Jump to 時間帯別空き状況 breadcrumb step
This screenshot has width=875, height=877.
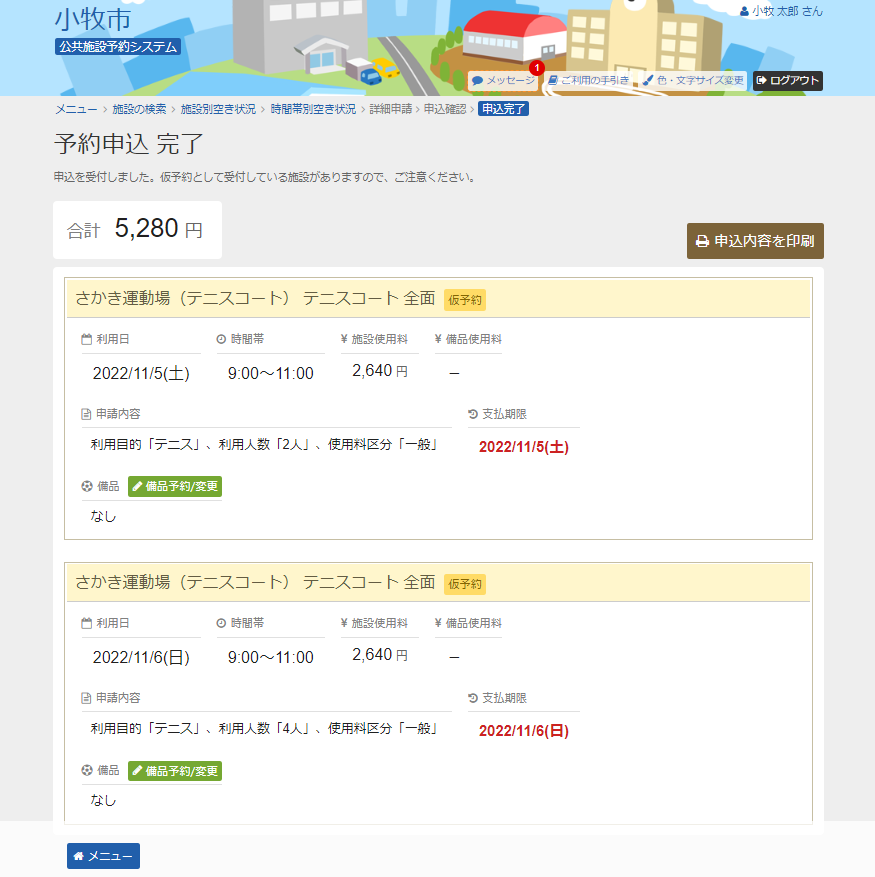pyautogui.click(x=313, y=109)
